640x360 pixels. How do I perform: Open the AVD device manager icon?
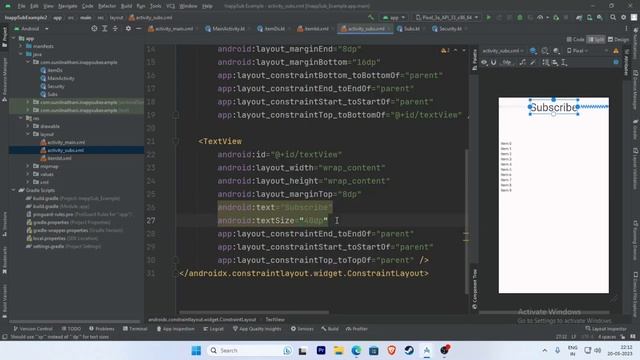tap(589, 18)
